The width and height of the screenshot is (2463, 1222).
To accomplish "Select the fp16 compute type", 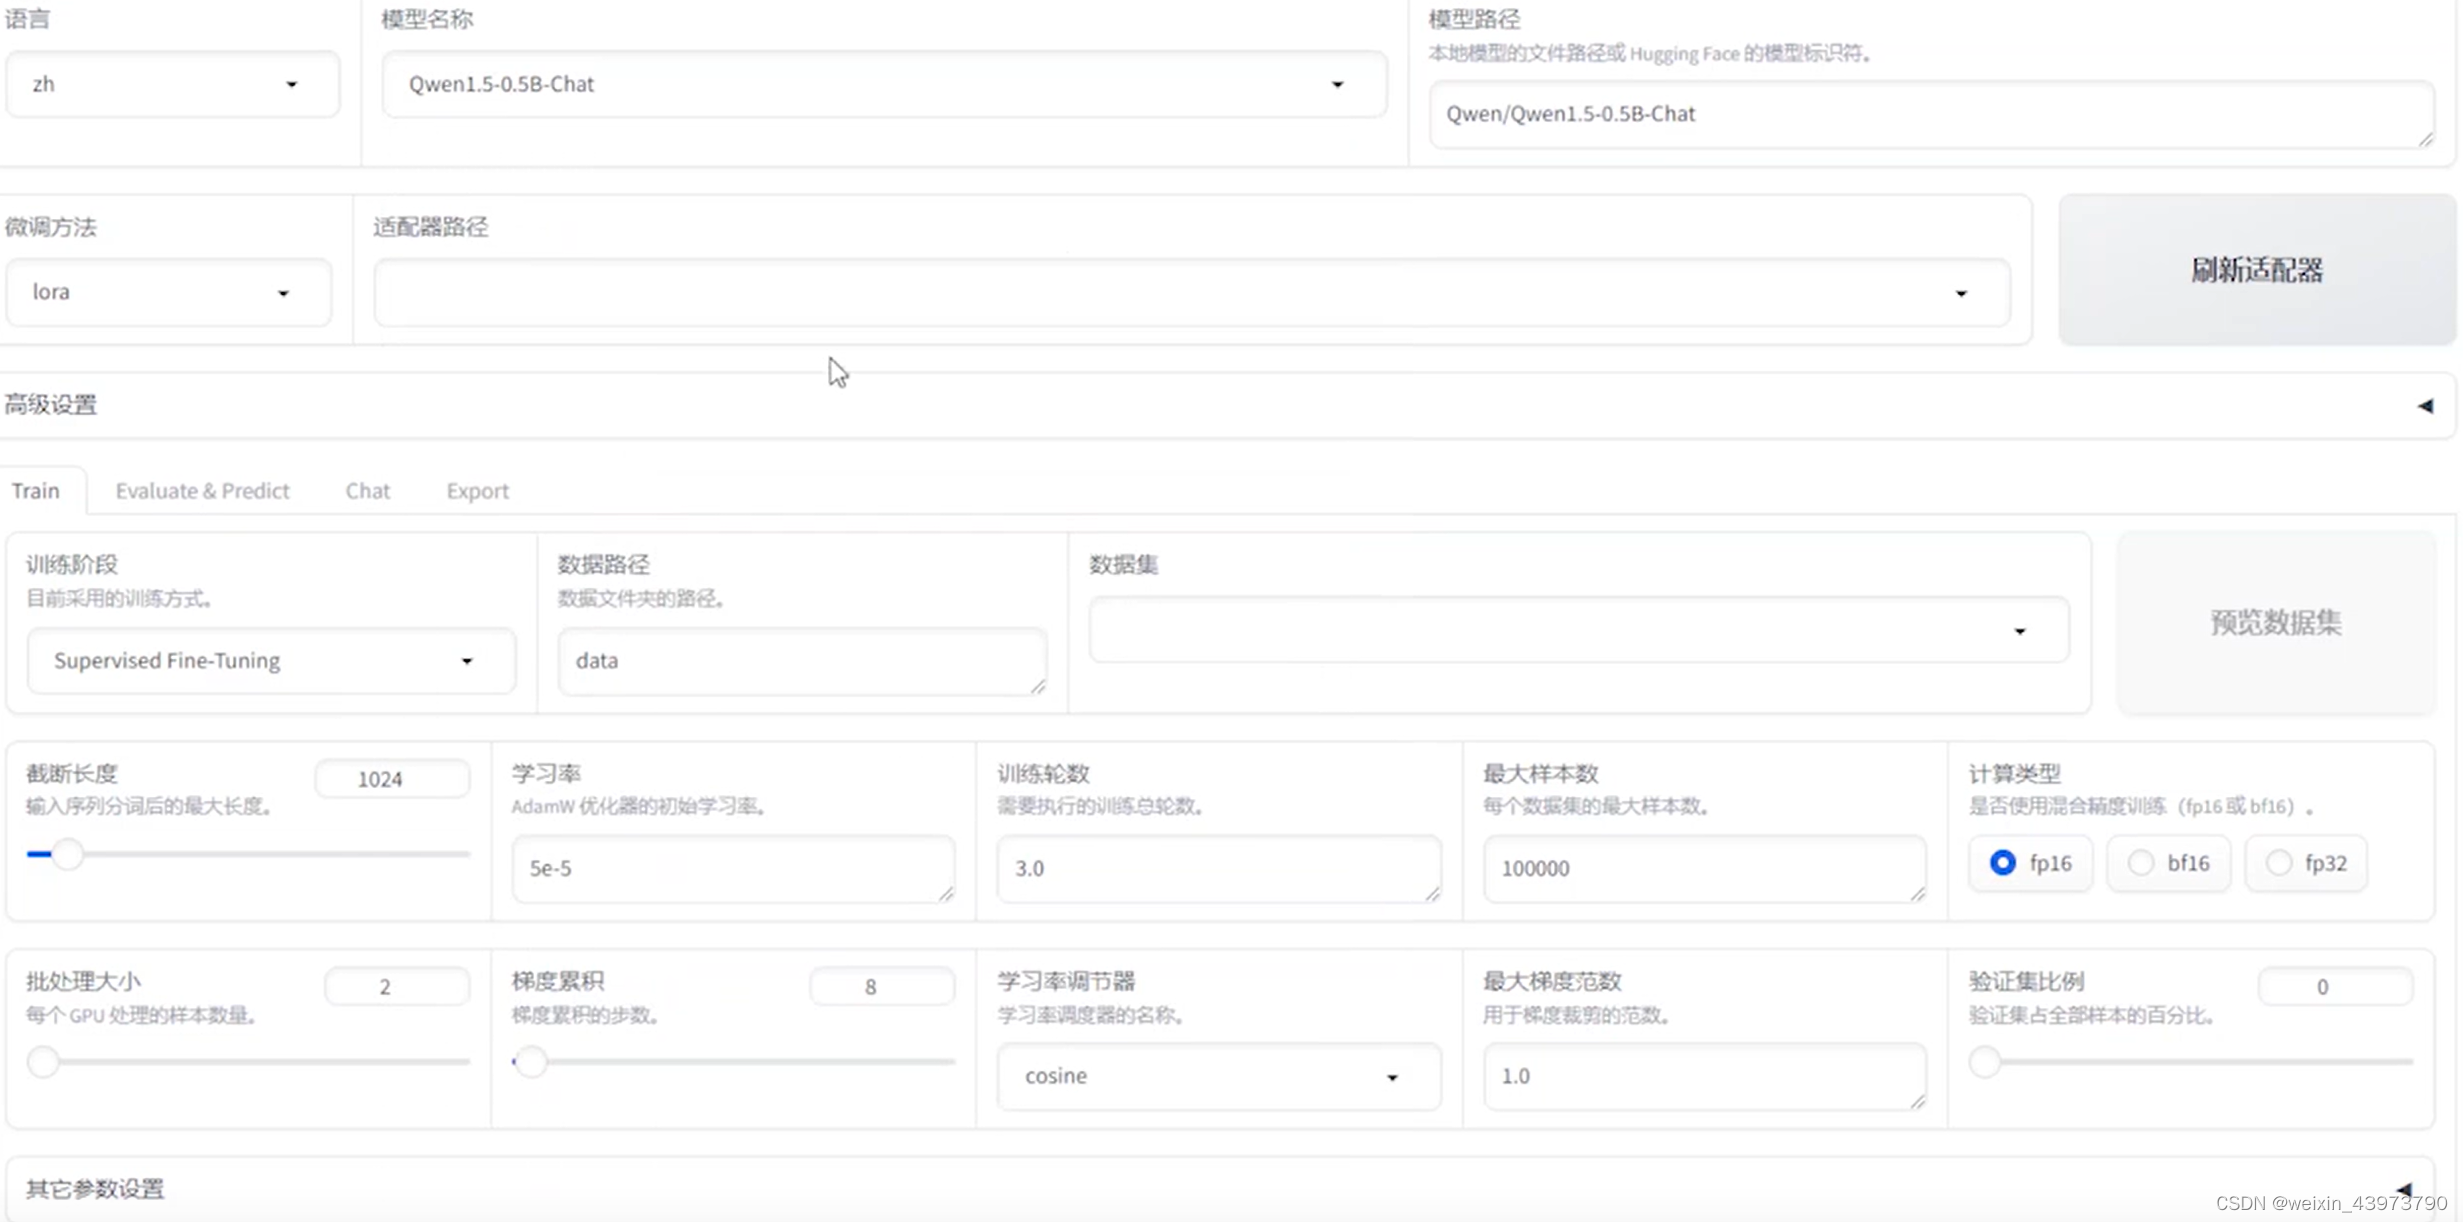I will [2002, 863].
